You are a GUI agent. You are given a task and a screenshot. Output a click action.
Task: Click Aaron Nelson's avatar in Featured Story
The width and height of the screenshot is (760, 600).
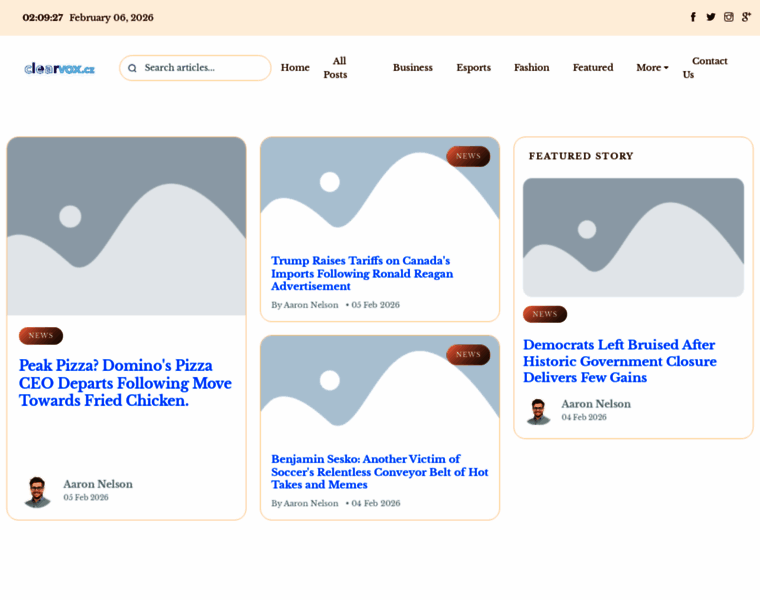click(x=538, y=411)
